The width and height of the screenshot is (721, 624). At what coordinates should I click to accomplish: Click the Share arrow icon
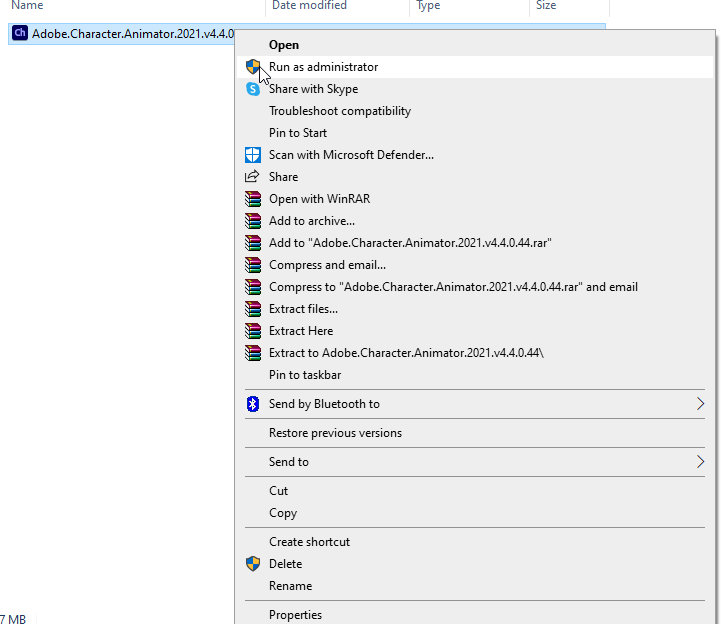pyautogui.click(x=252, y=177)
